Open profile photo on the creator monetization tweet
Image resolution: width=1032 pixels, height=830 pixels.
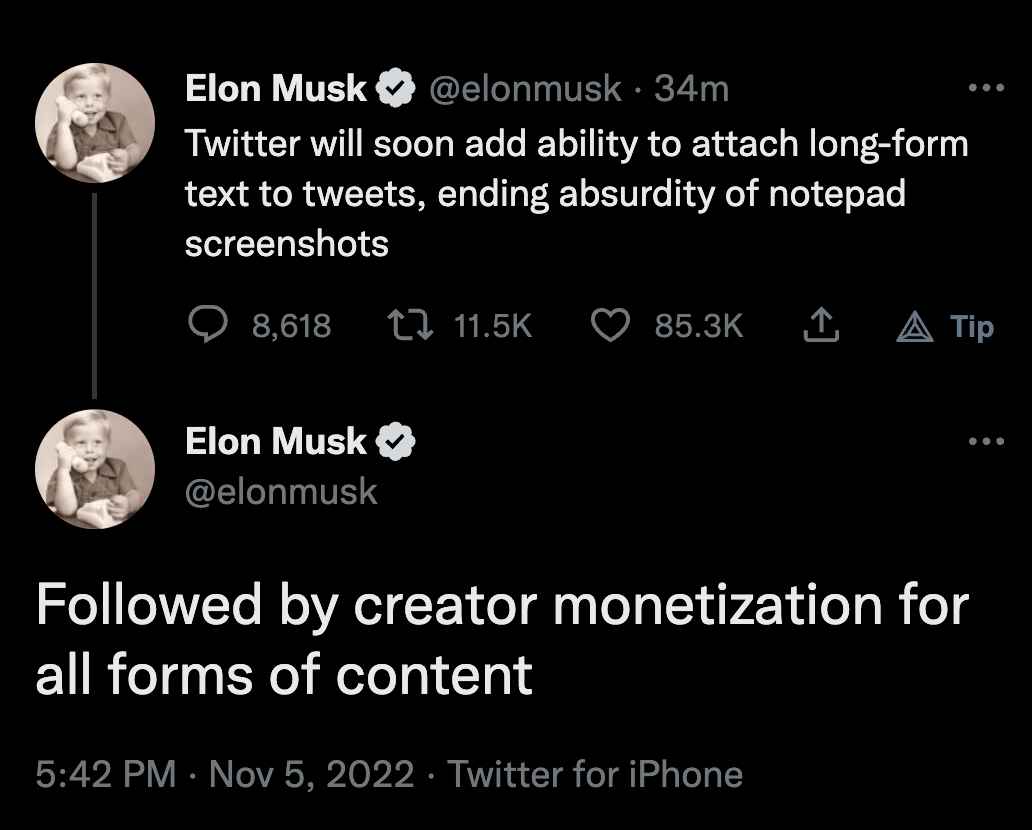pyautogui.click(x=95, y=468)
